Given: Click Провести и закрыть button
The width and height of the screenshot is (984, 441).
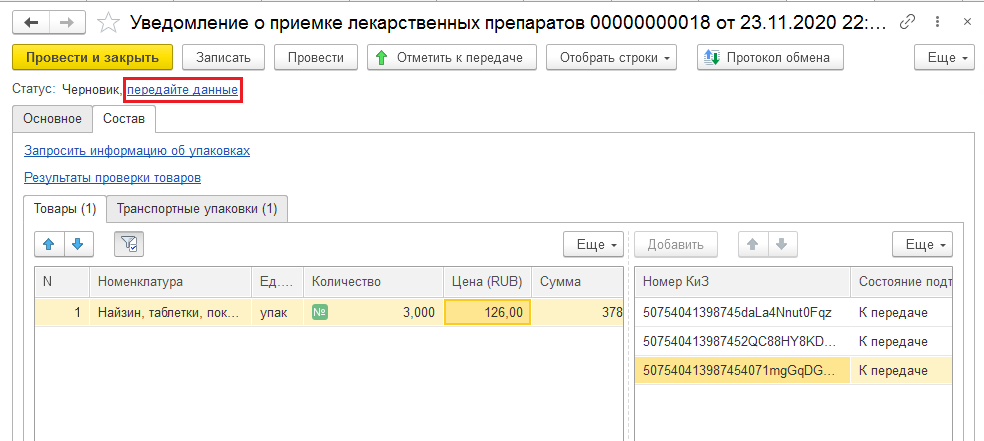Looking at the screenshot, I should point(92,57).
